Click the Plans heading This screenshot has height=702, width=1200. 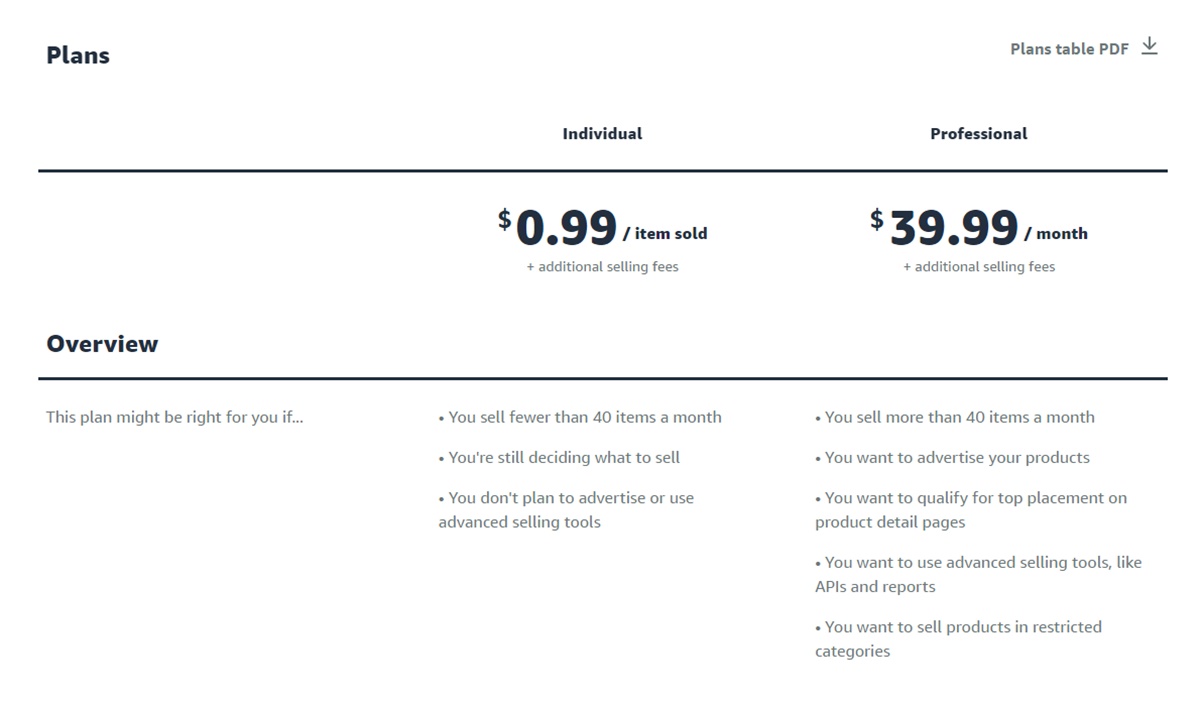coord(78,56)
